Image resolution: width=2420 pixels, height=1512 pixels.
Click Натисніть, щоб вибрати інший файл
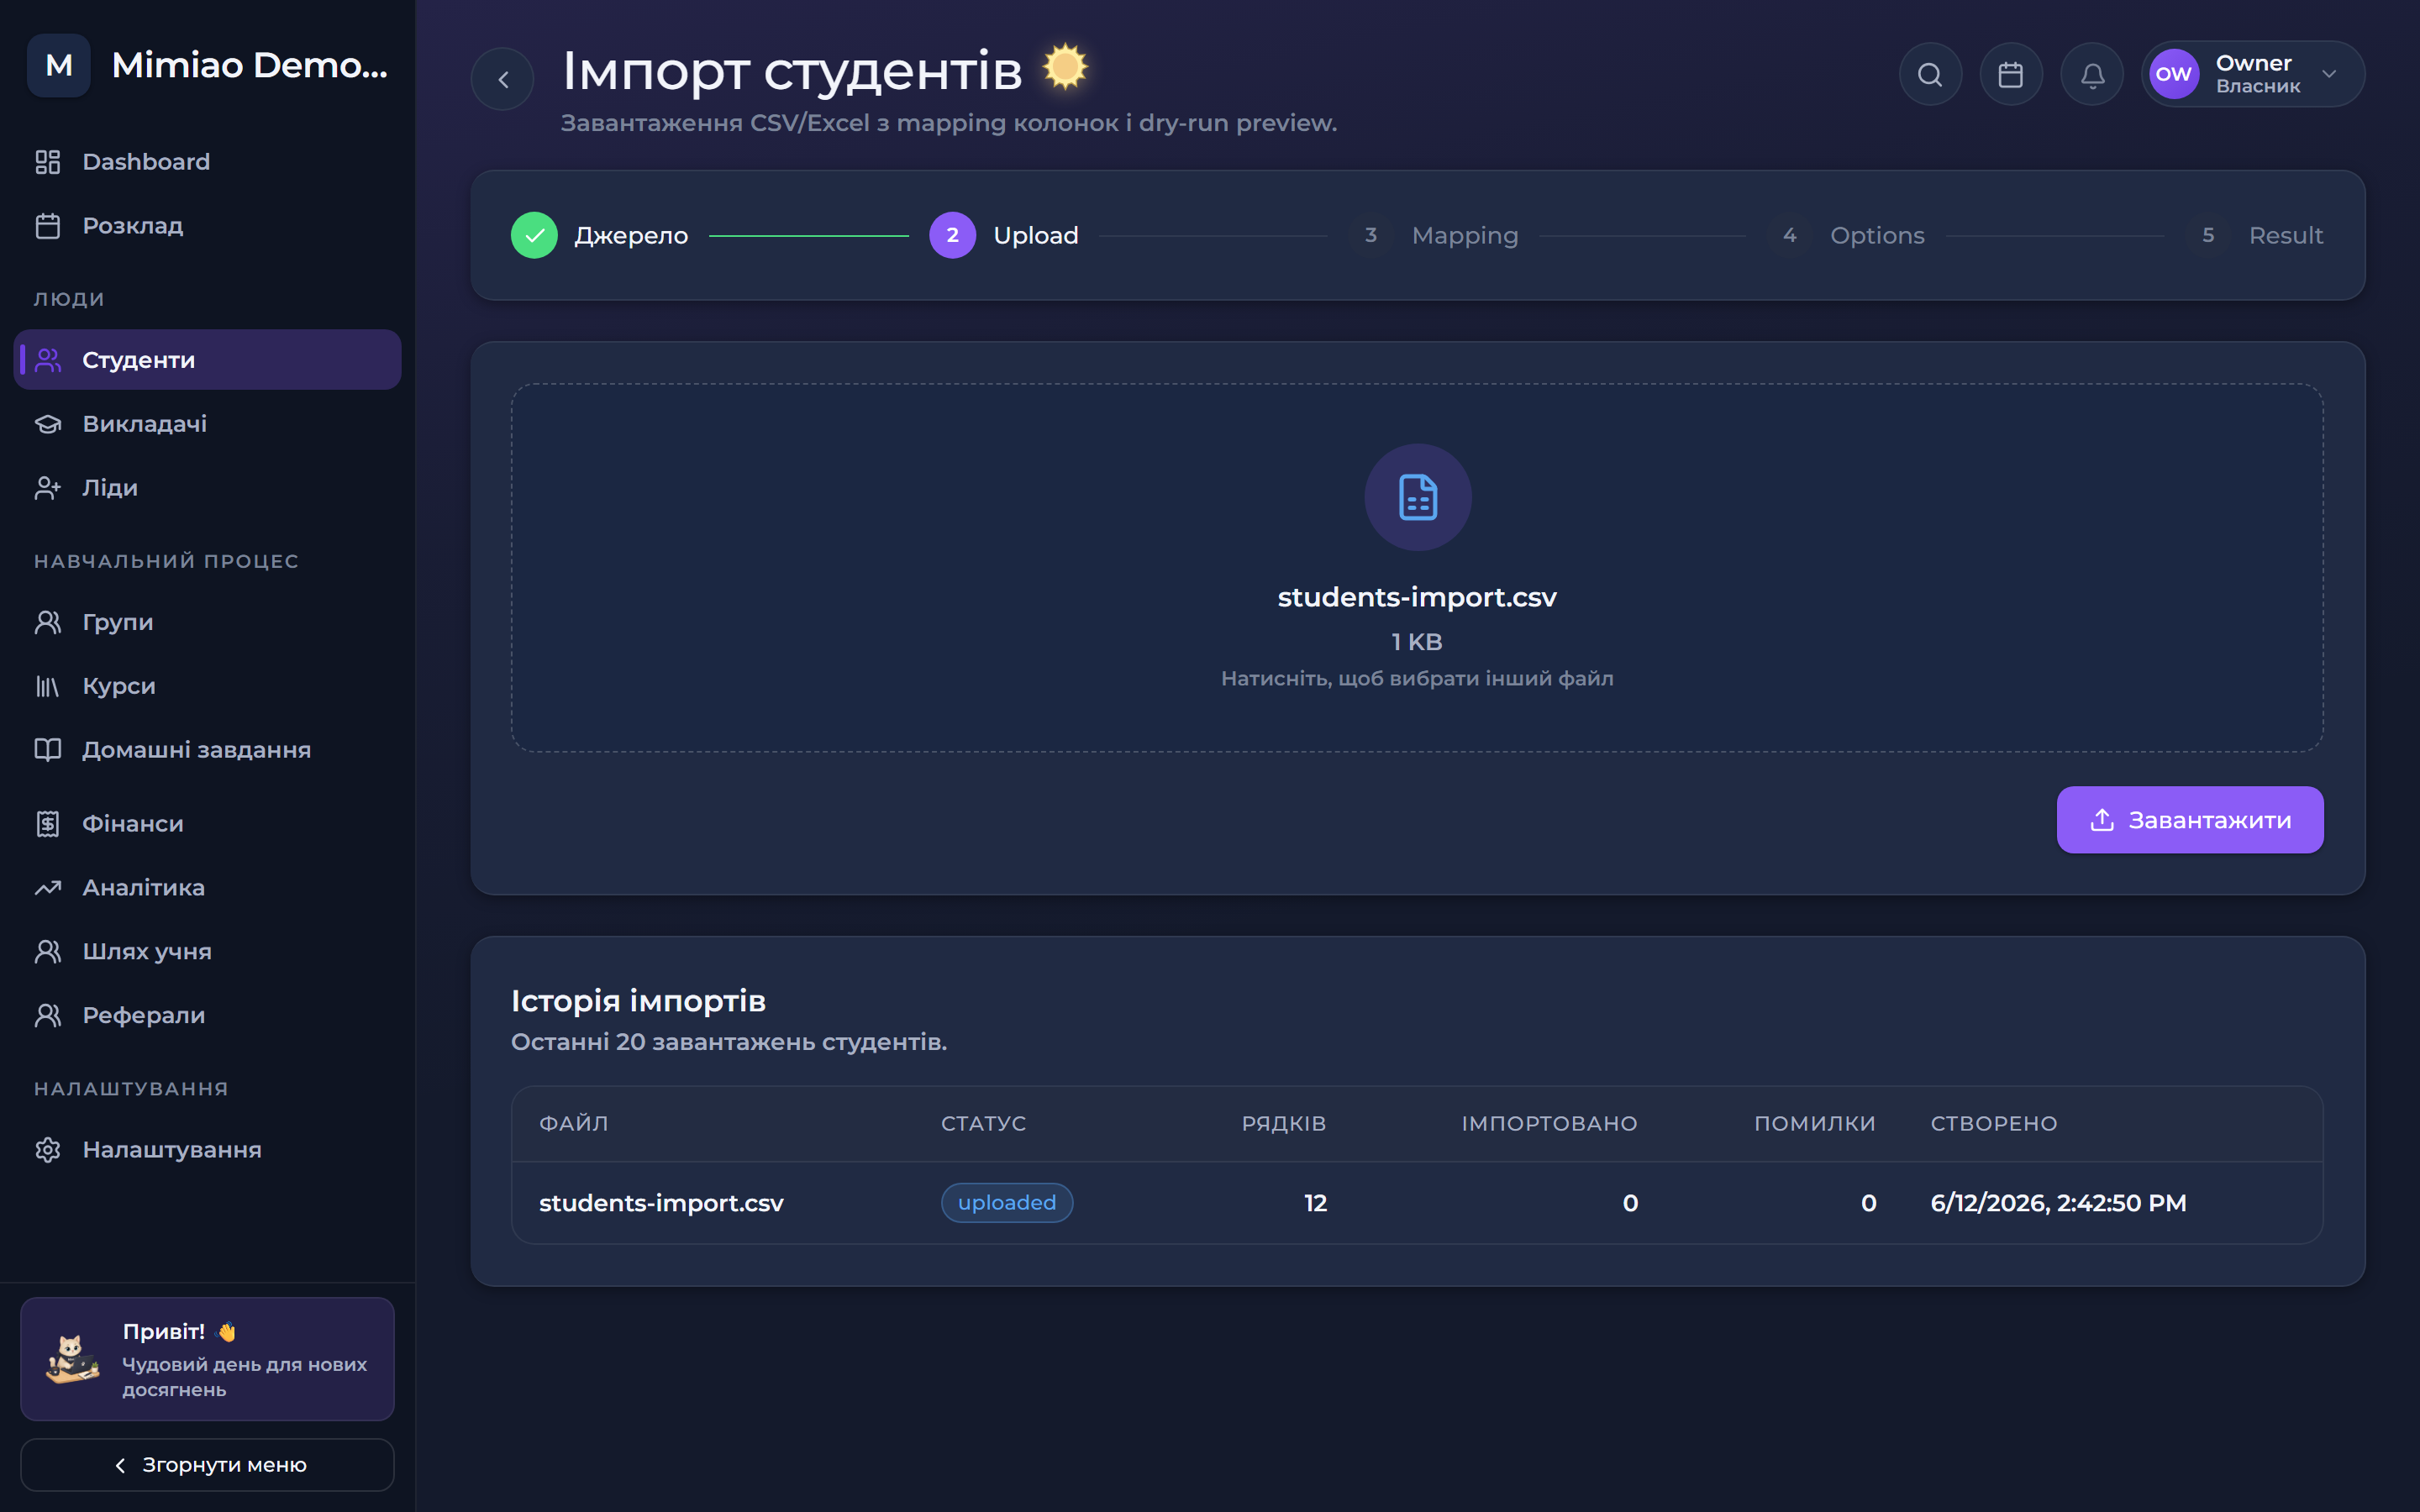1417,678
